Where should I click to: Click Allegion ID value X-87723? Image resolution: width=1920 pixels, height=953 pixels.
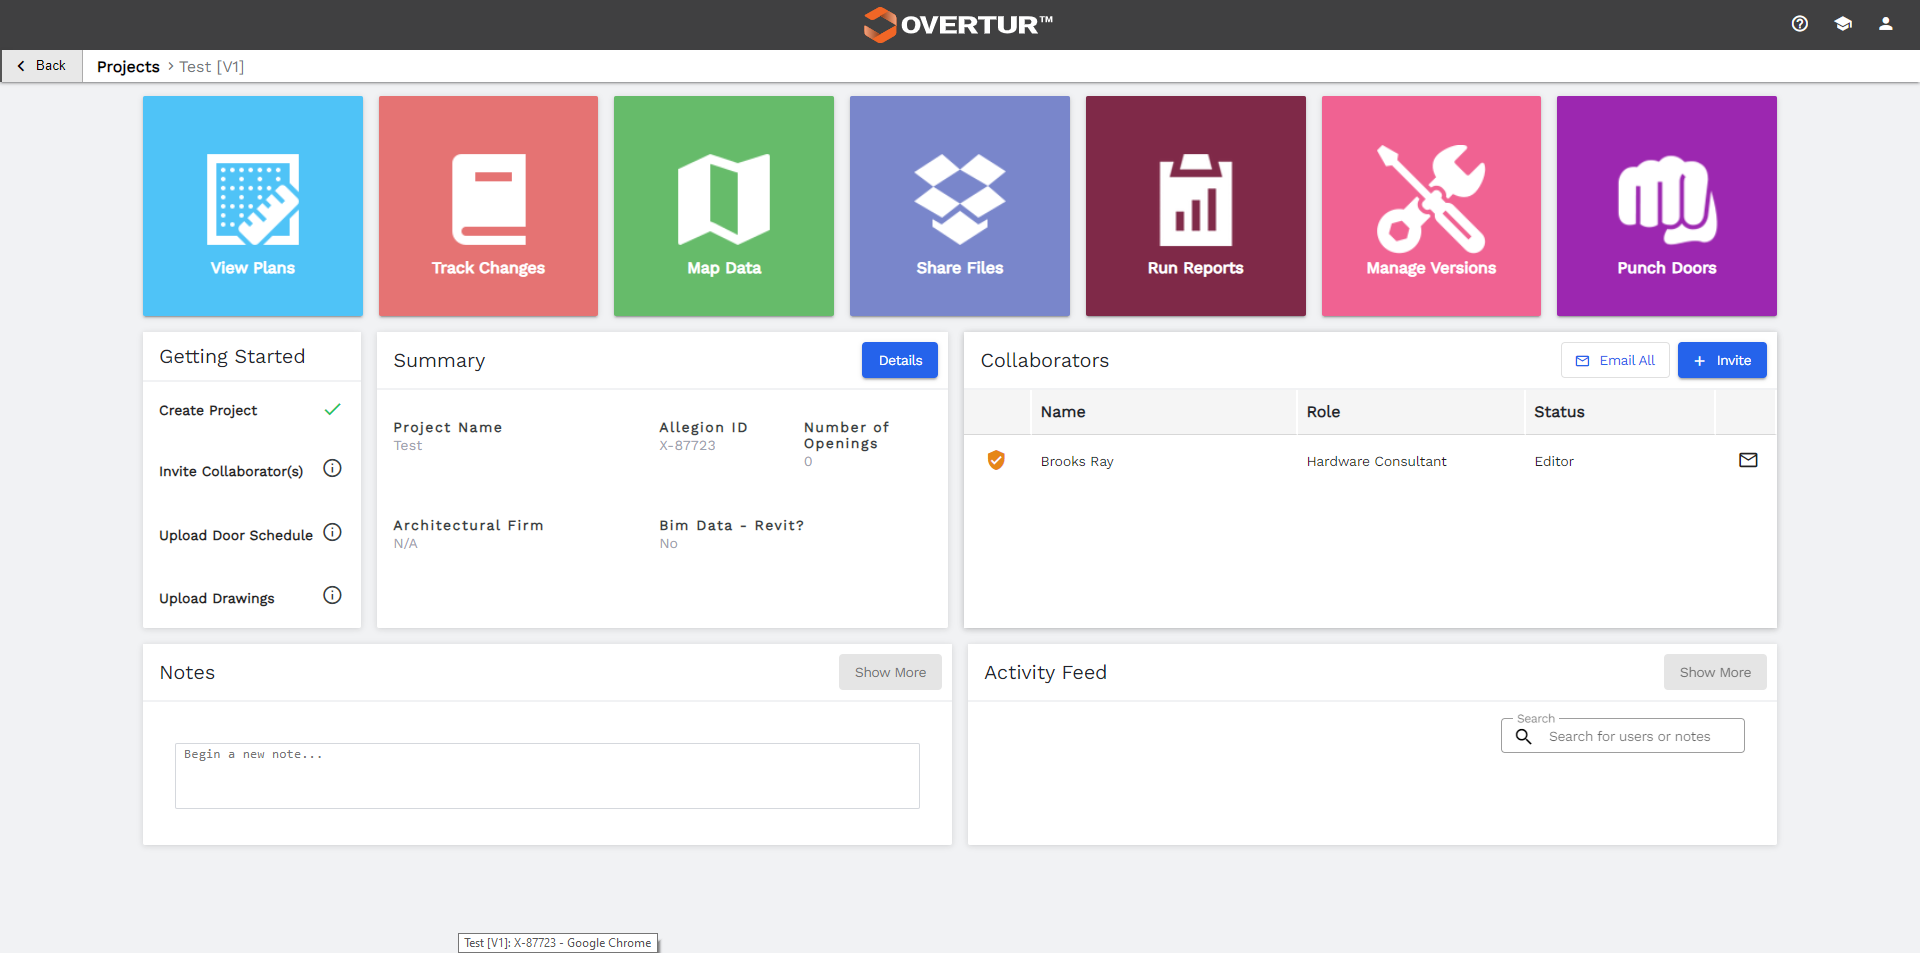(x=687, y=446)
